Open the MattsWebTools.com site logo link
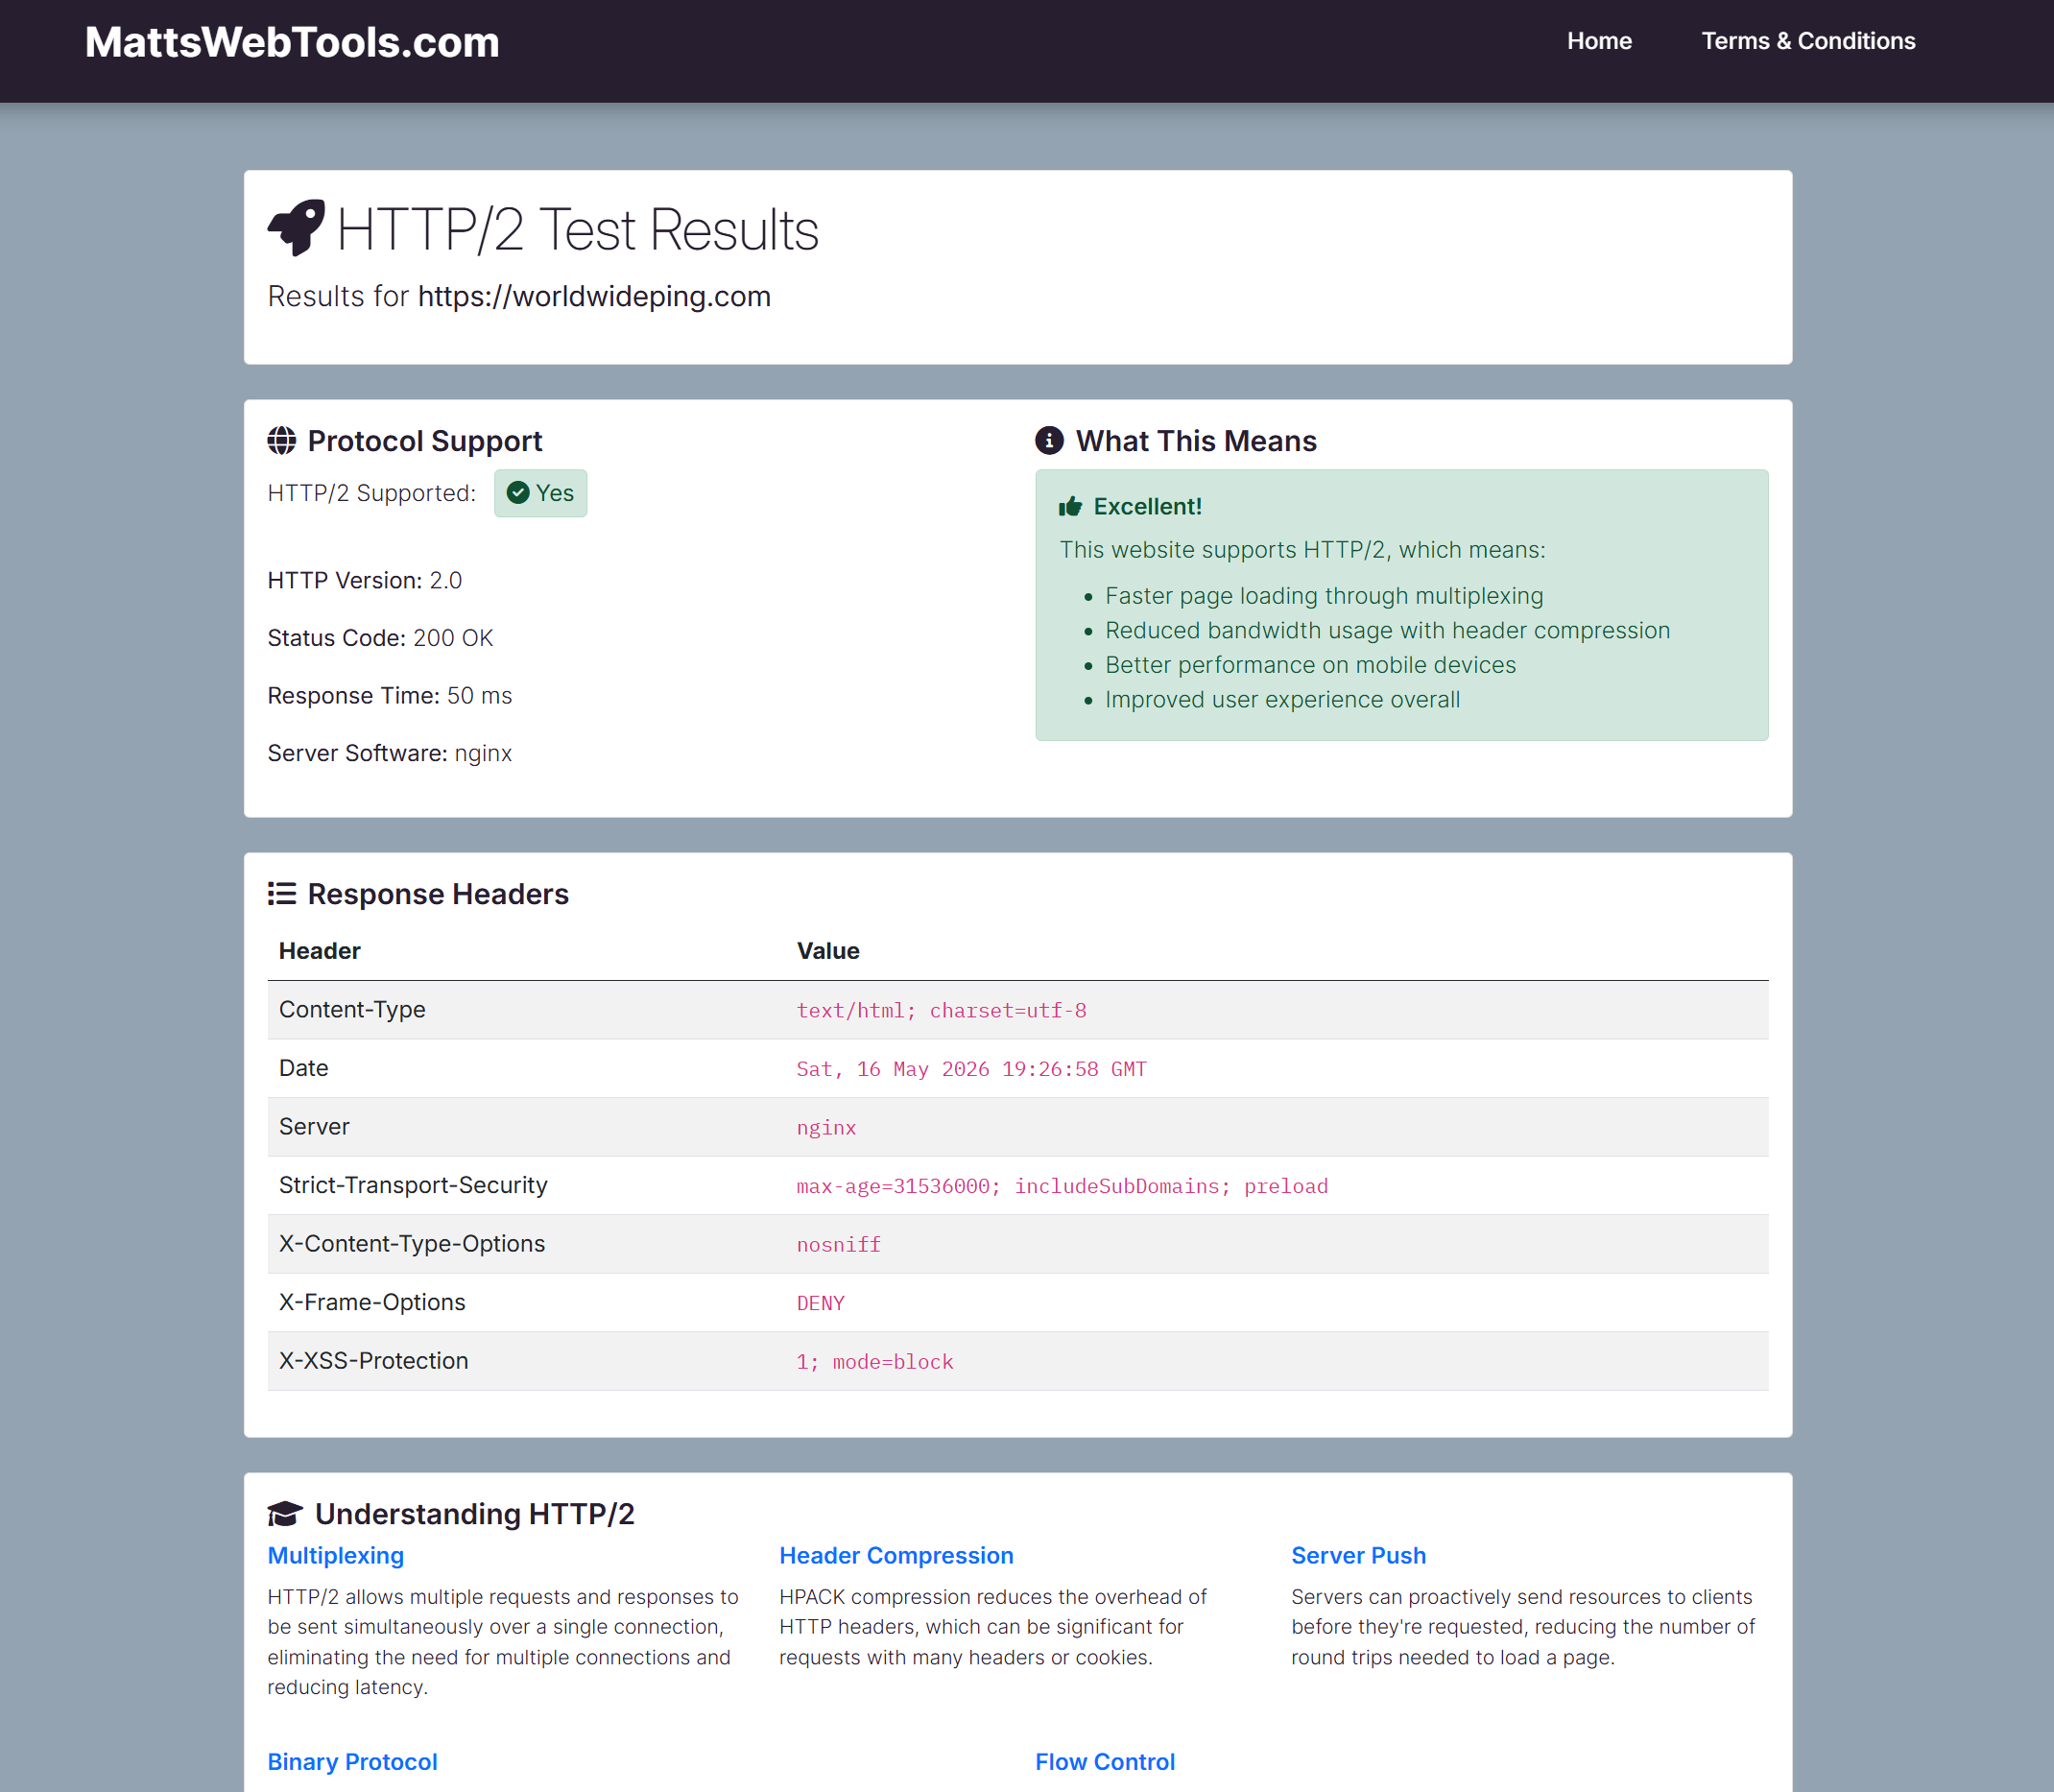Image resolution: width=2054 pixels, height=1792 pixels. pos(292,42)
